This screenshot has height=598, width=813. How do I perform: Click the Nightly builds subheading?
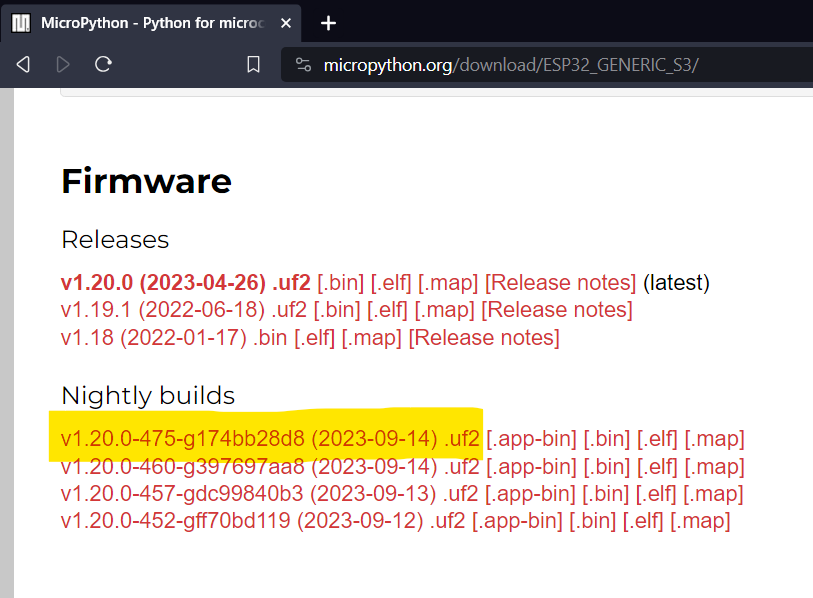click(x=148, y=396)
